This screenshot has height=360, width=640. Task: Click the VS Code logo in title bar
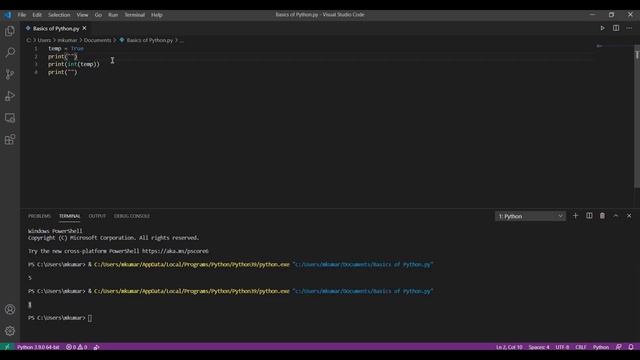8,15
